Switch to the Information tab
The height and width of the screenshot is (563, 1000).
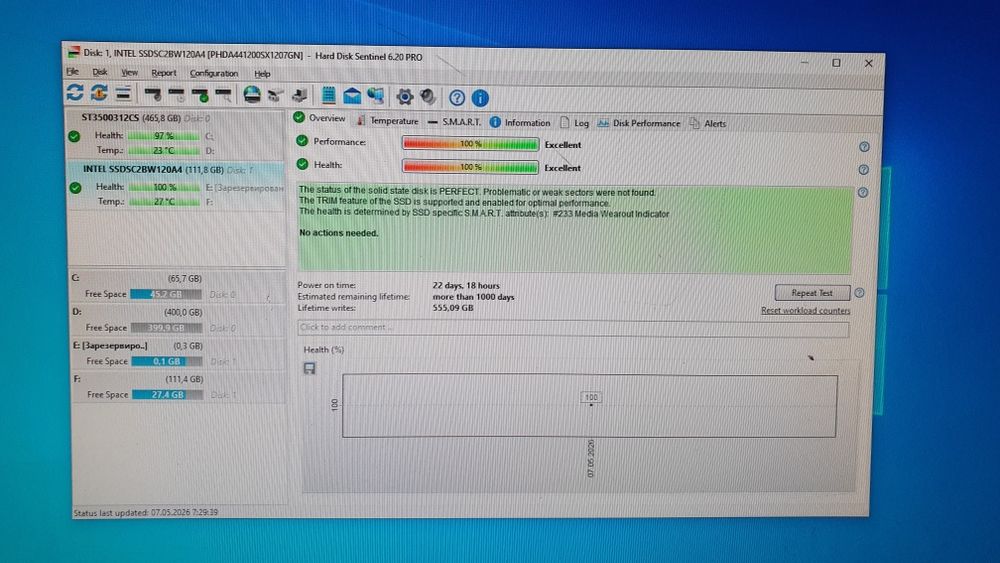[520, 122]
